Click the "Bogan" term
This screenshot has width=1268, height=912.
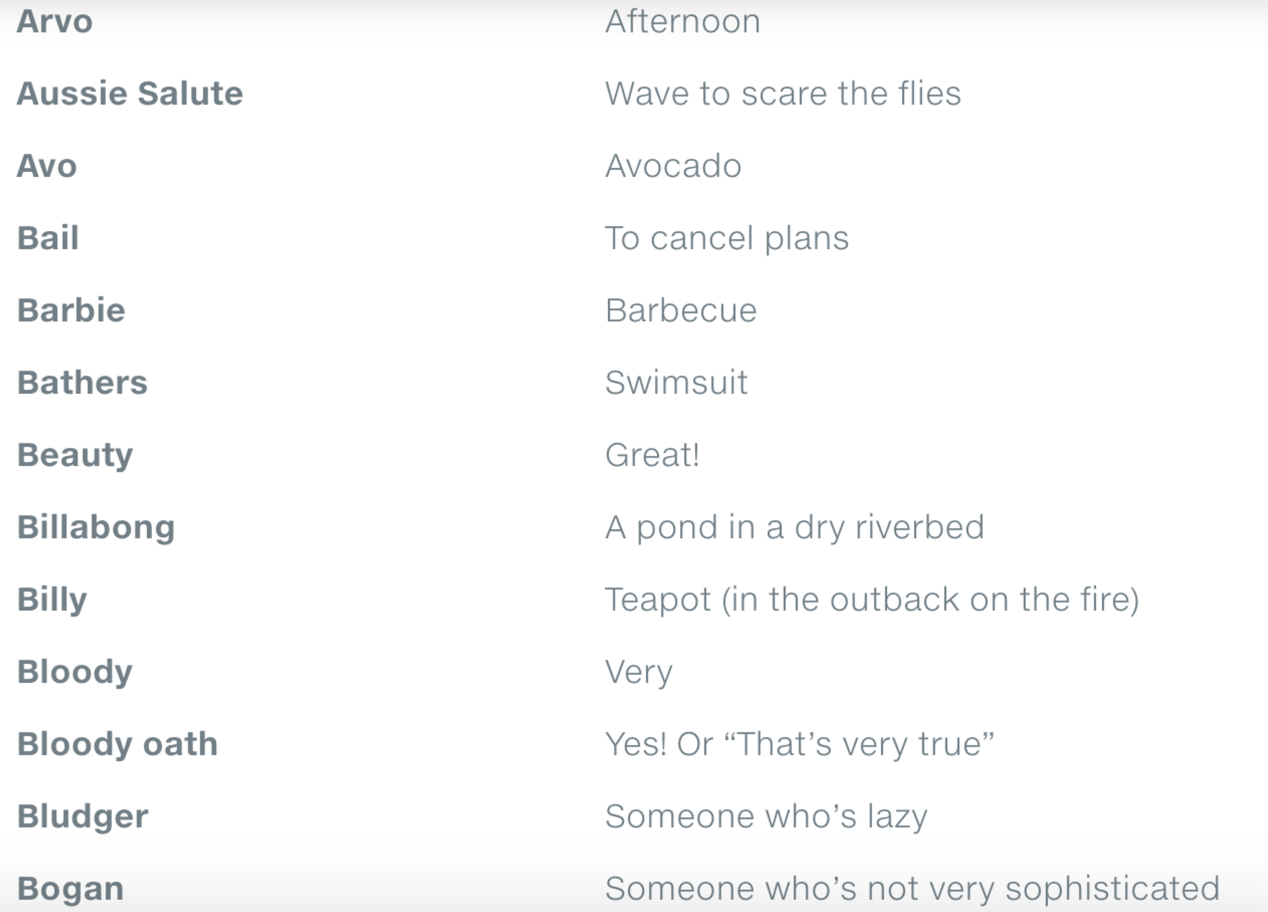(70, 888)
